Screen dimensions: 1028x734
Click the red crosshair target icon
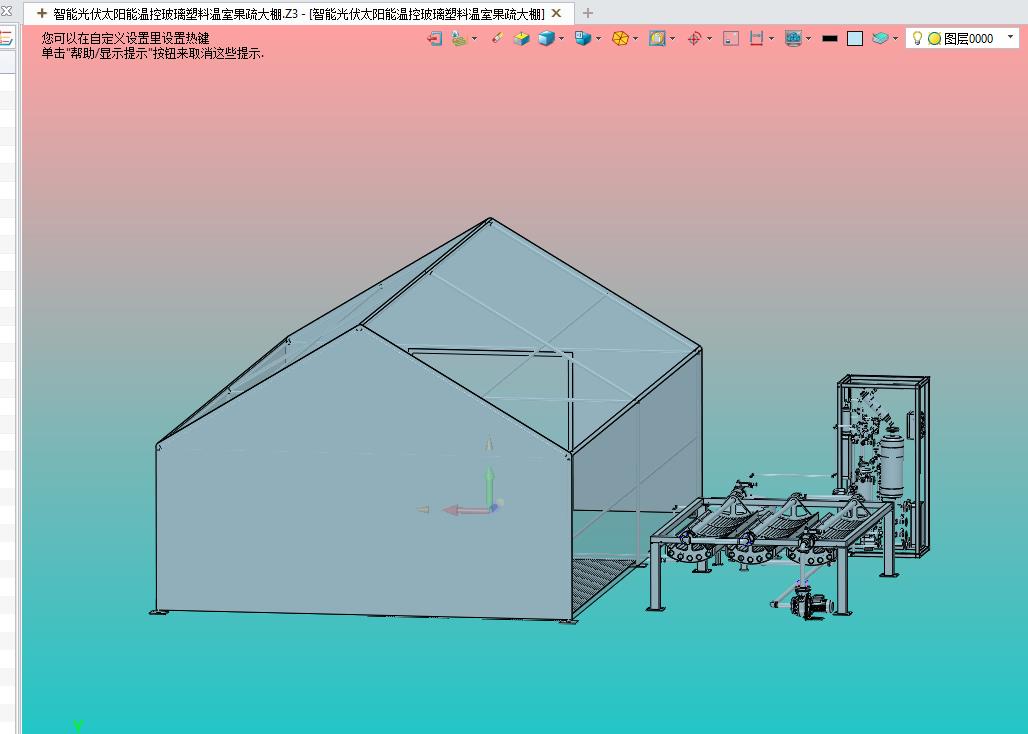pos(694,39)
